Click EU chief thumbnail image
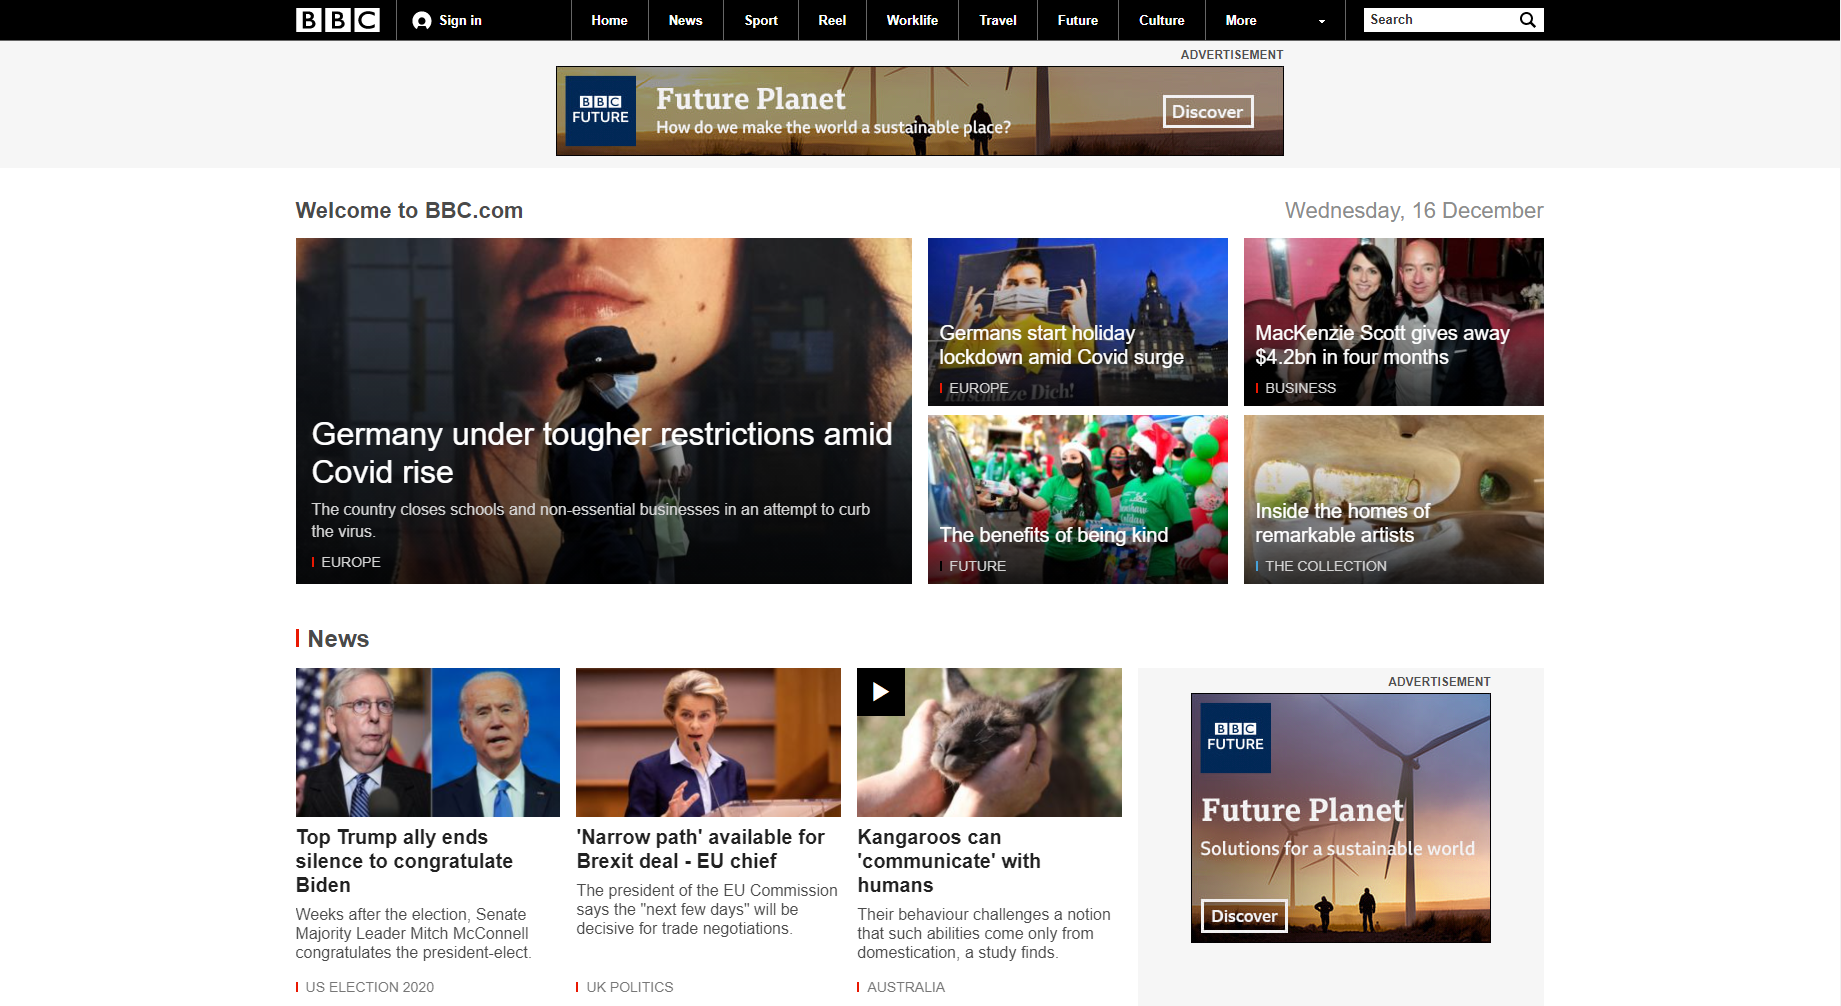The image size is (1841, 1006). [x=708, y=742]
